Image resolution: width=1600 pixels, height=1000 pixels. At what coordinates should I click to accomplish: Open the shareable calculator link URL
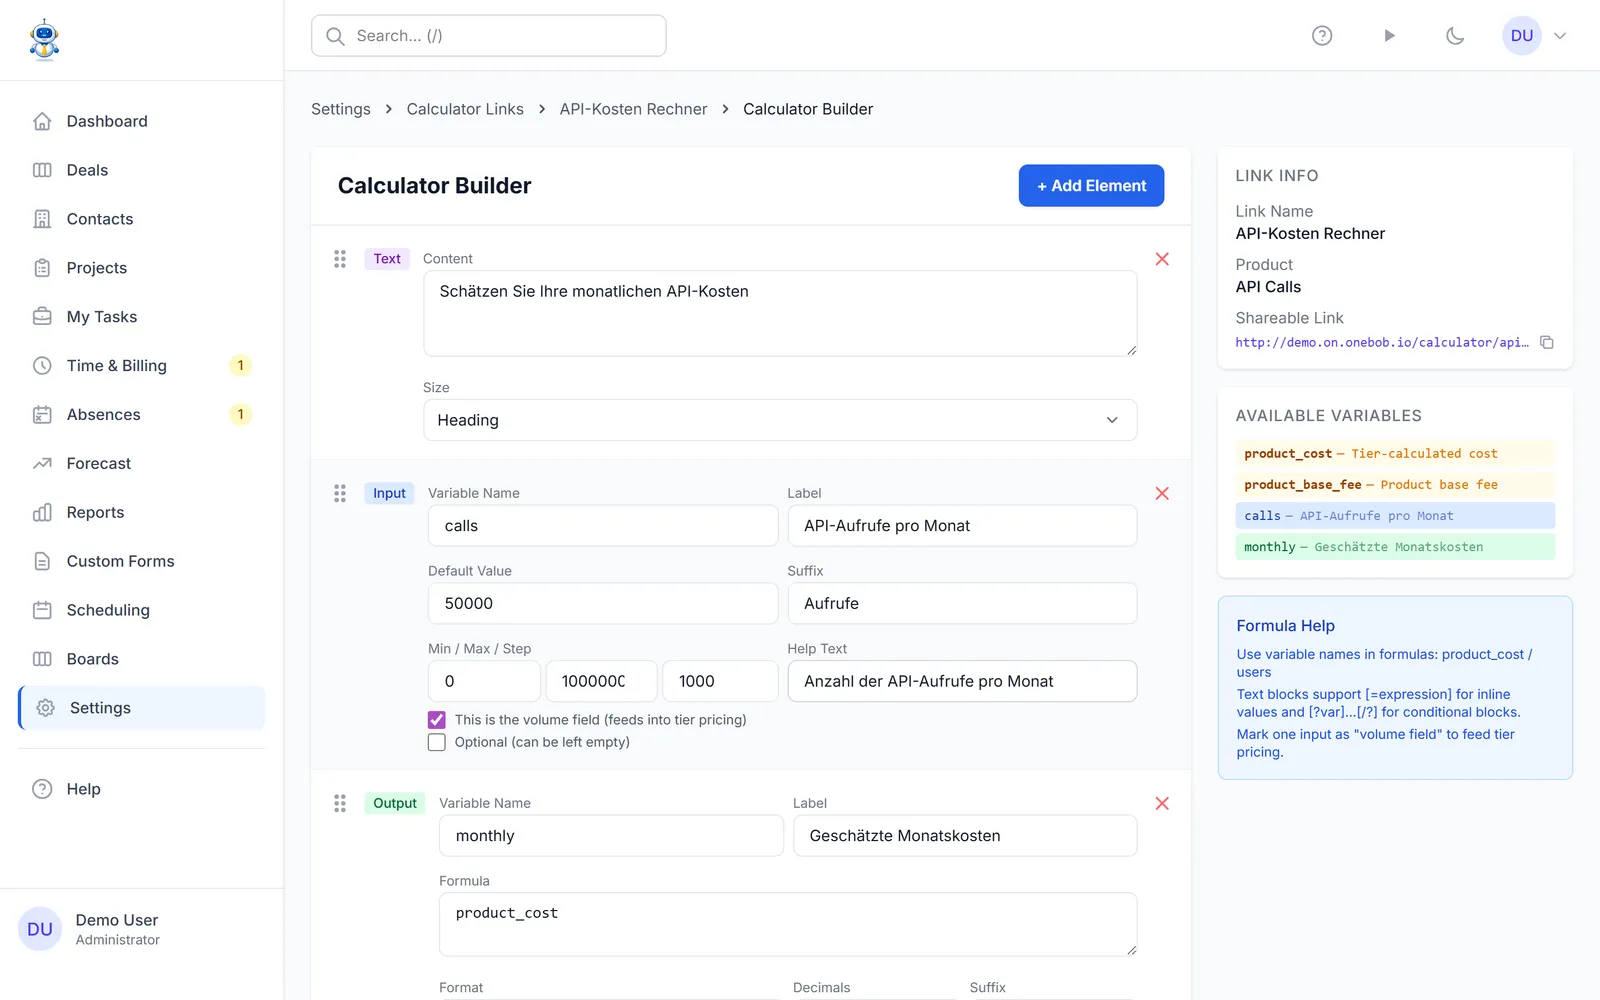(1382, 342)
